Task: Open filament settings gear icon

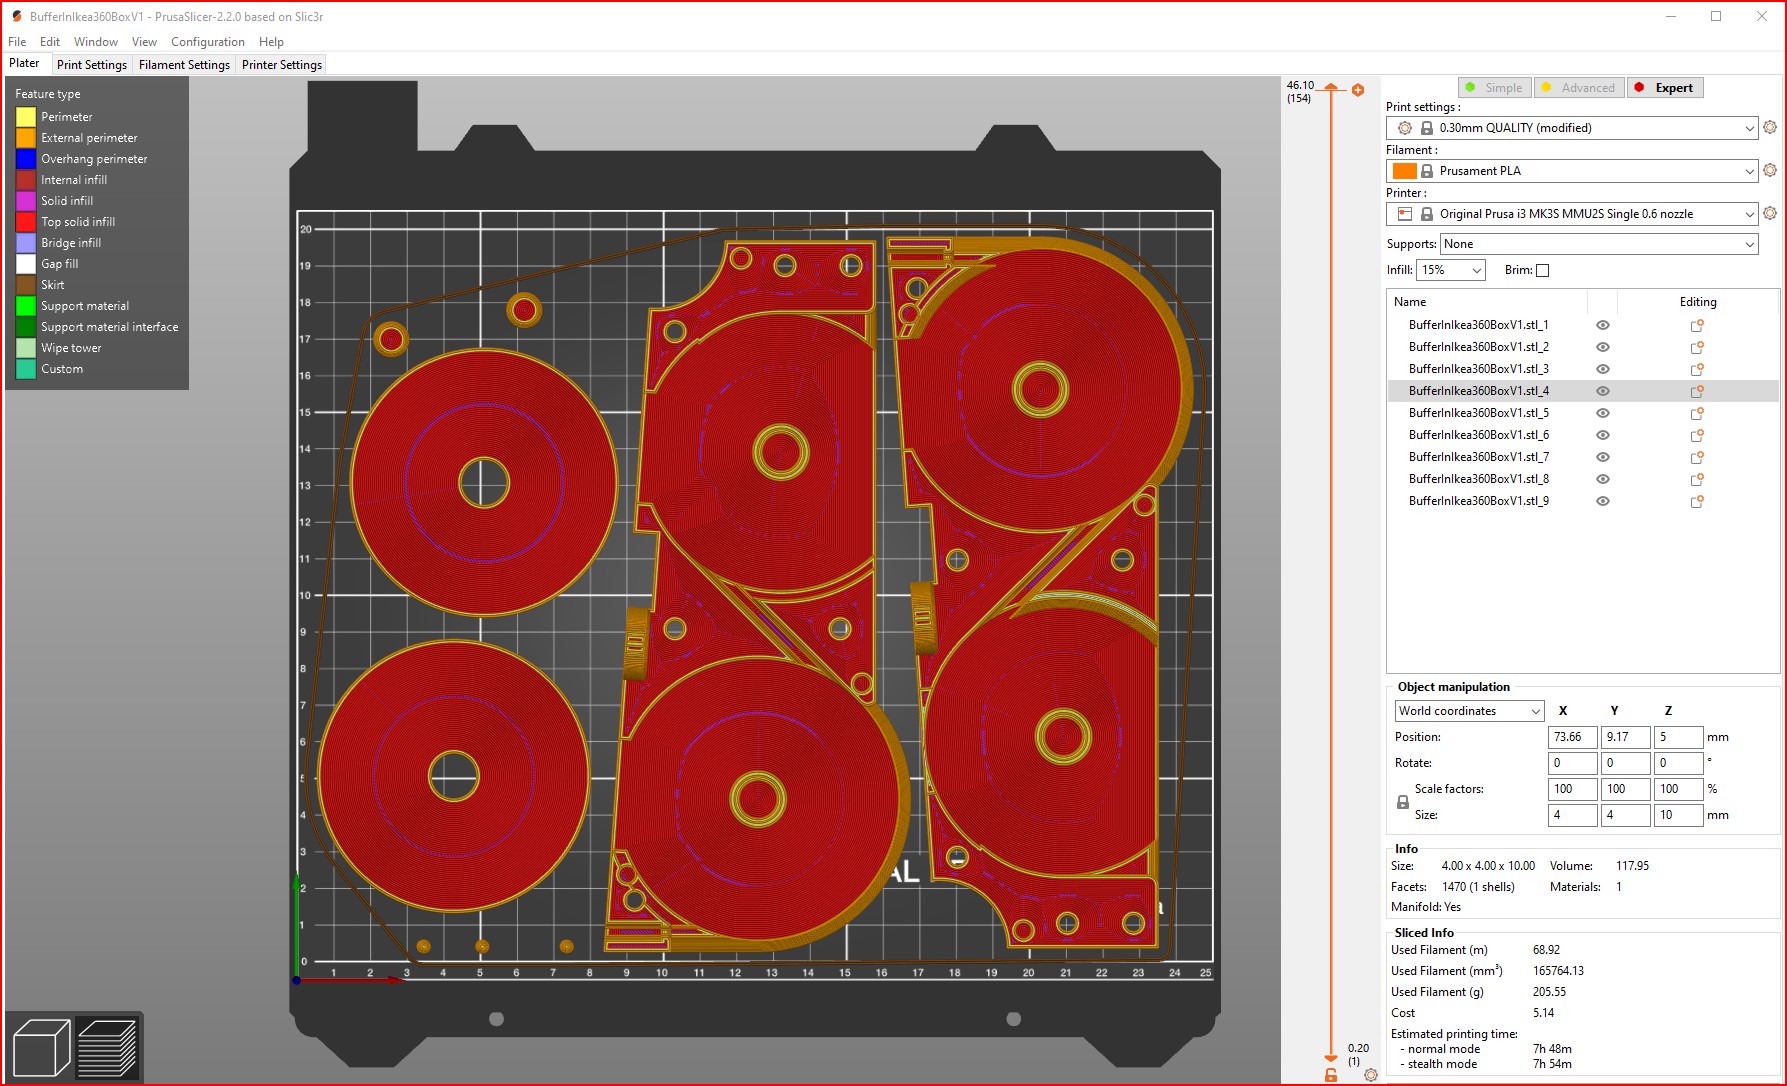Action: 1770,170
